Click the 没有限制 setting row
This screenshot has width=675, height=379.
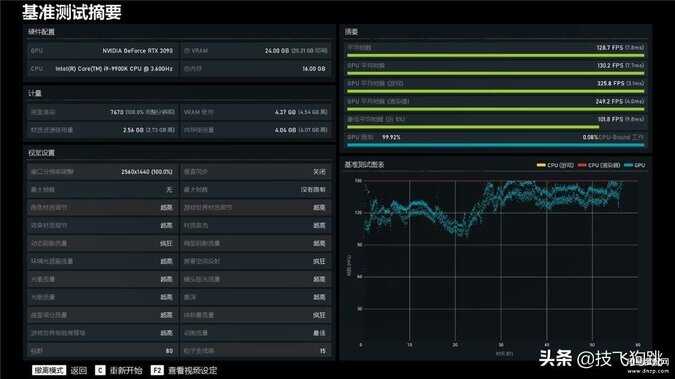tap(256, 190)
